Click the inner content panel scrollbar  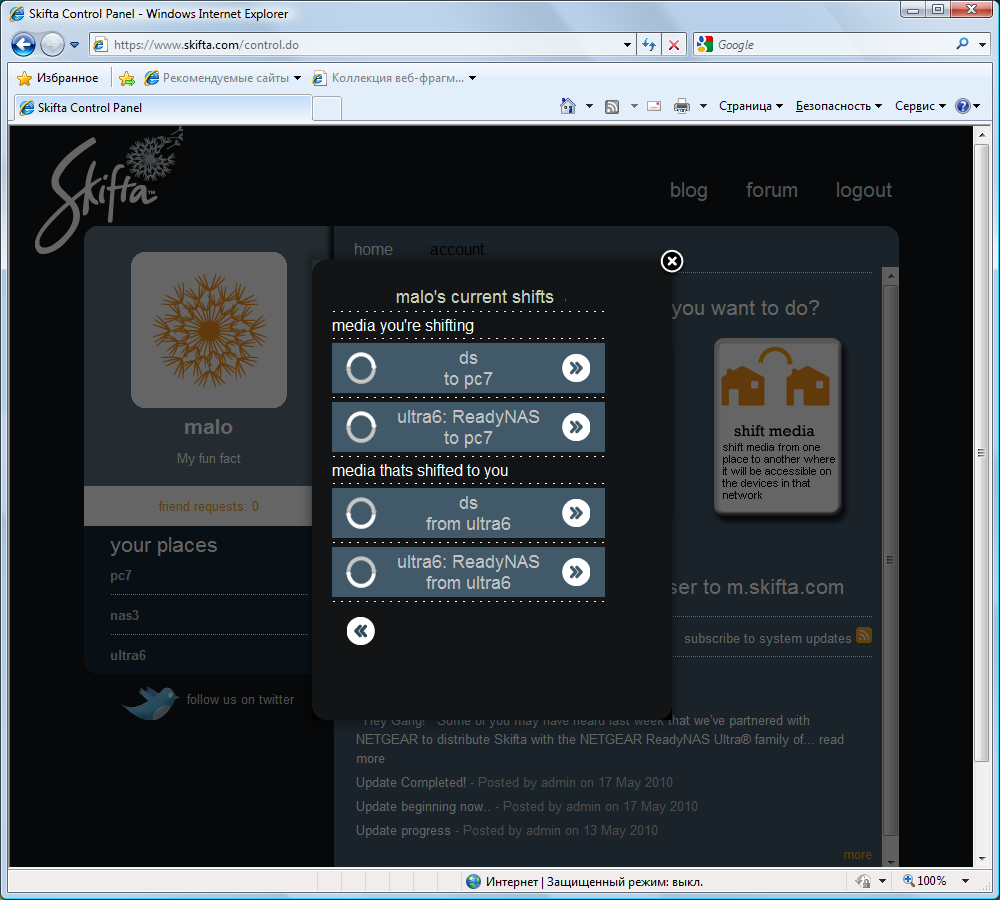coord(891,561)
